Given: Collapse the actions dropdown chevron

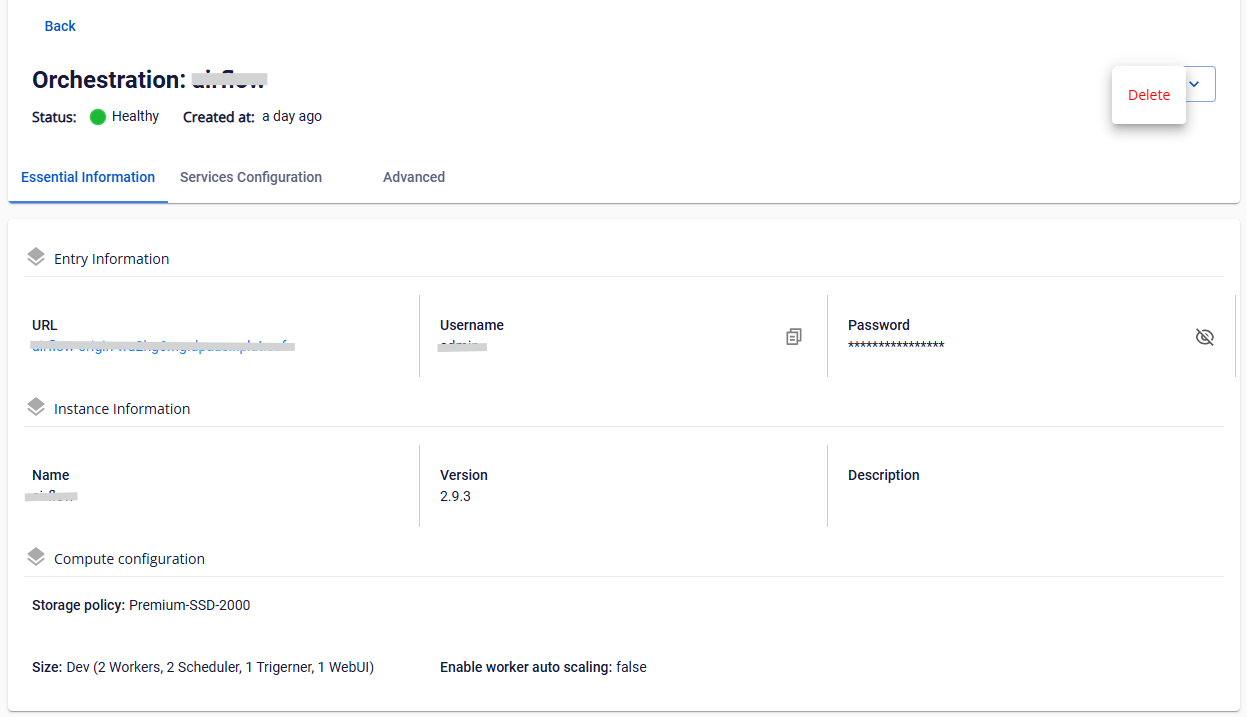Looking at the screenshot, I should (1194, 84).
